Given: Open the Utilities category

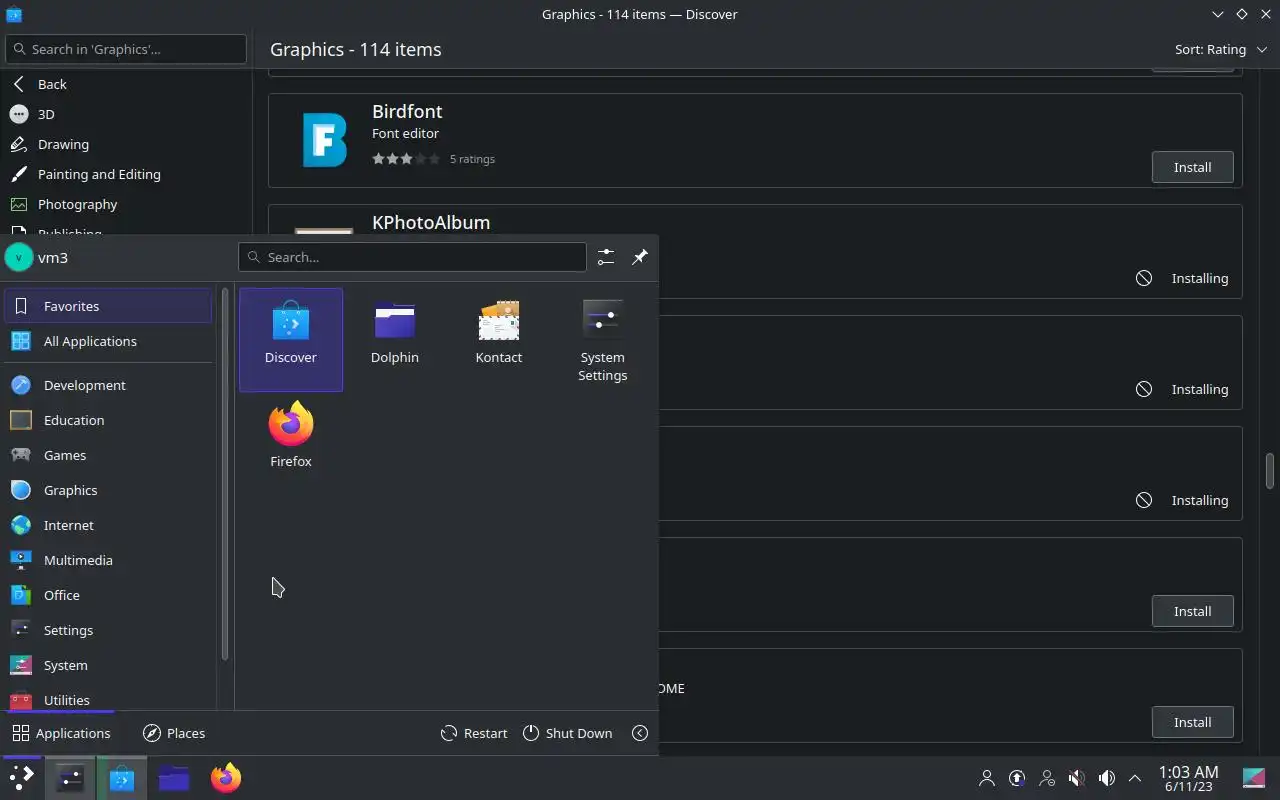Looking at the screenshot, I should [108, 699].
